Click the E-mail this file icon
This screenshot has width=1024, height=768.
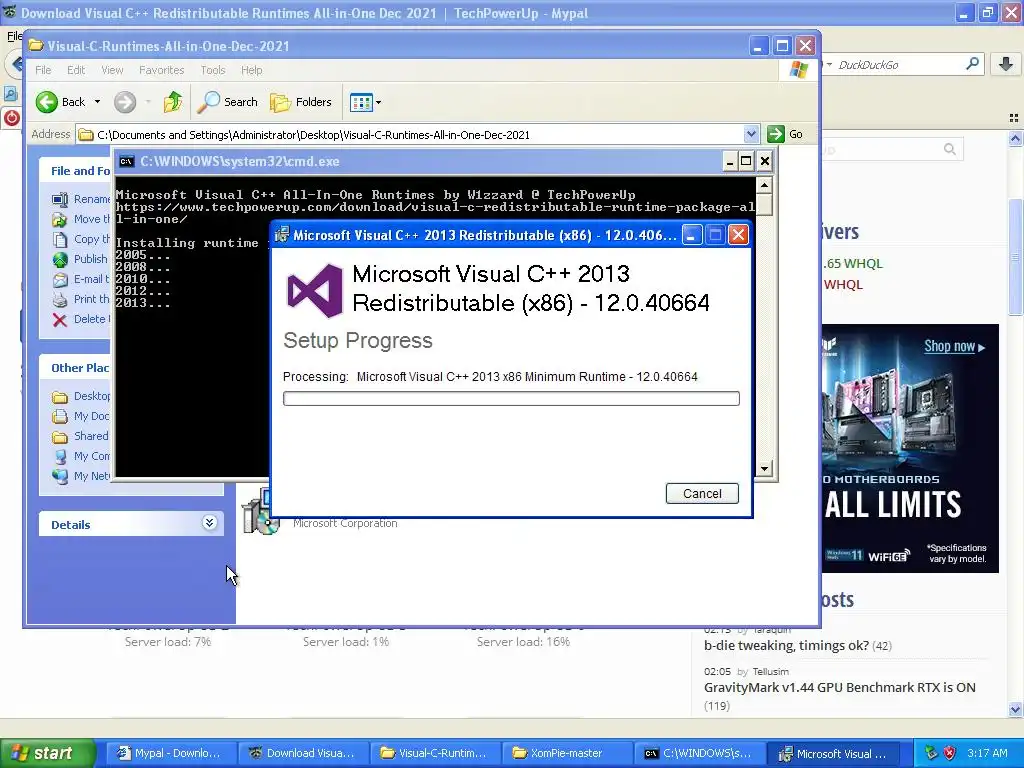tap(60, 280)
